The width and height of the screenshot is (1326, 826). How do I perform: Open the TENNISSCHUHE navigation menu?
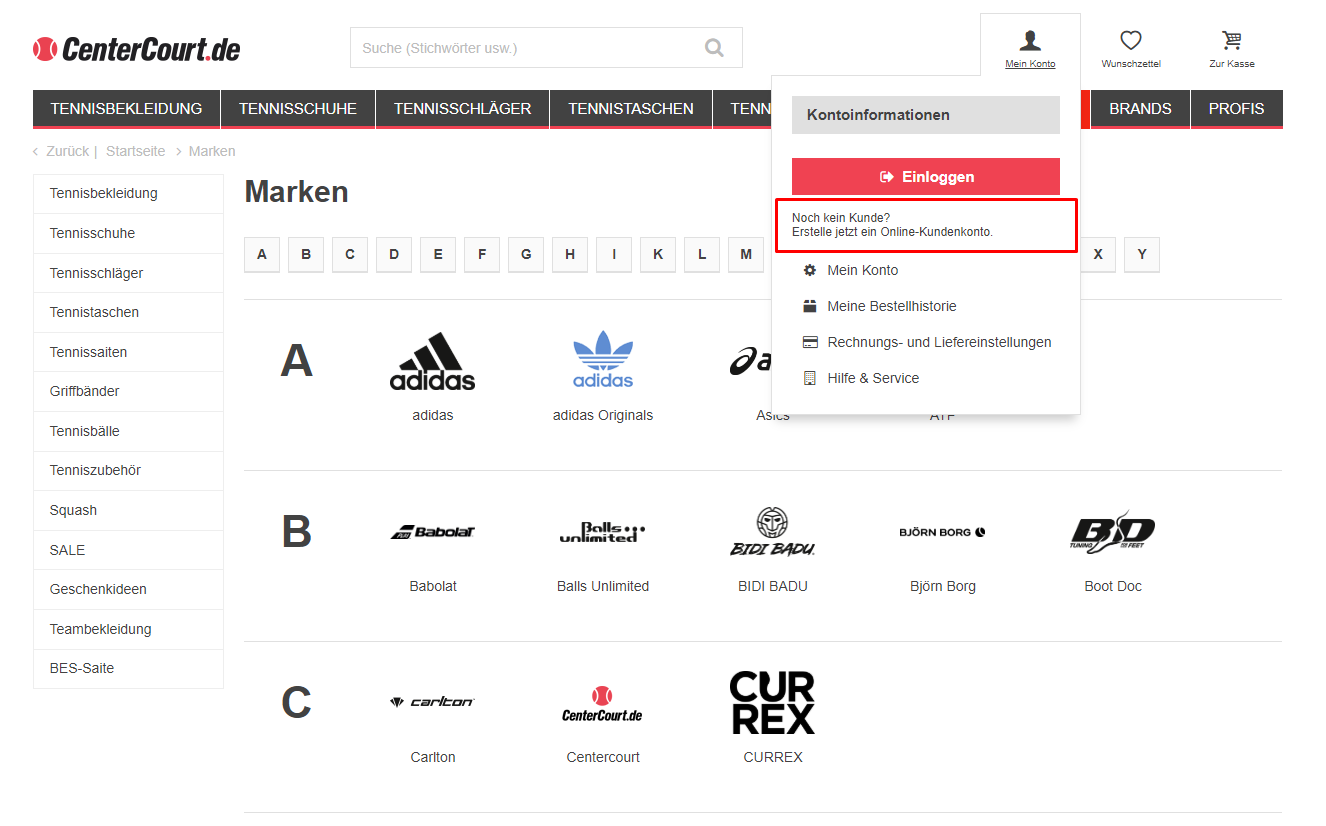point(298,109)
